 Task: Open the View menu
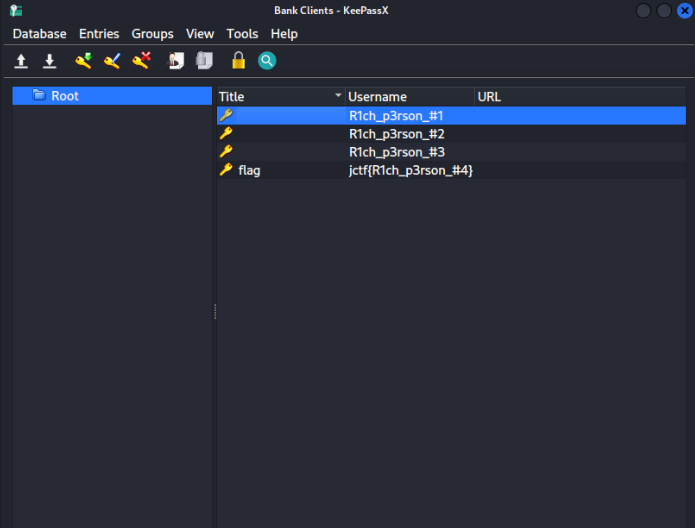click(x=200, y=34)
